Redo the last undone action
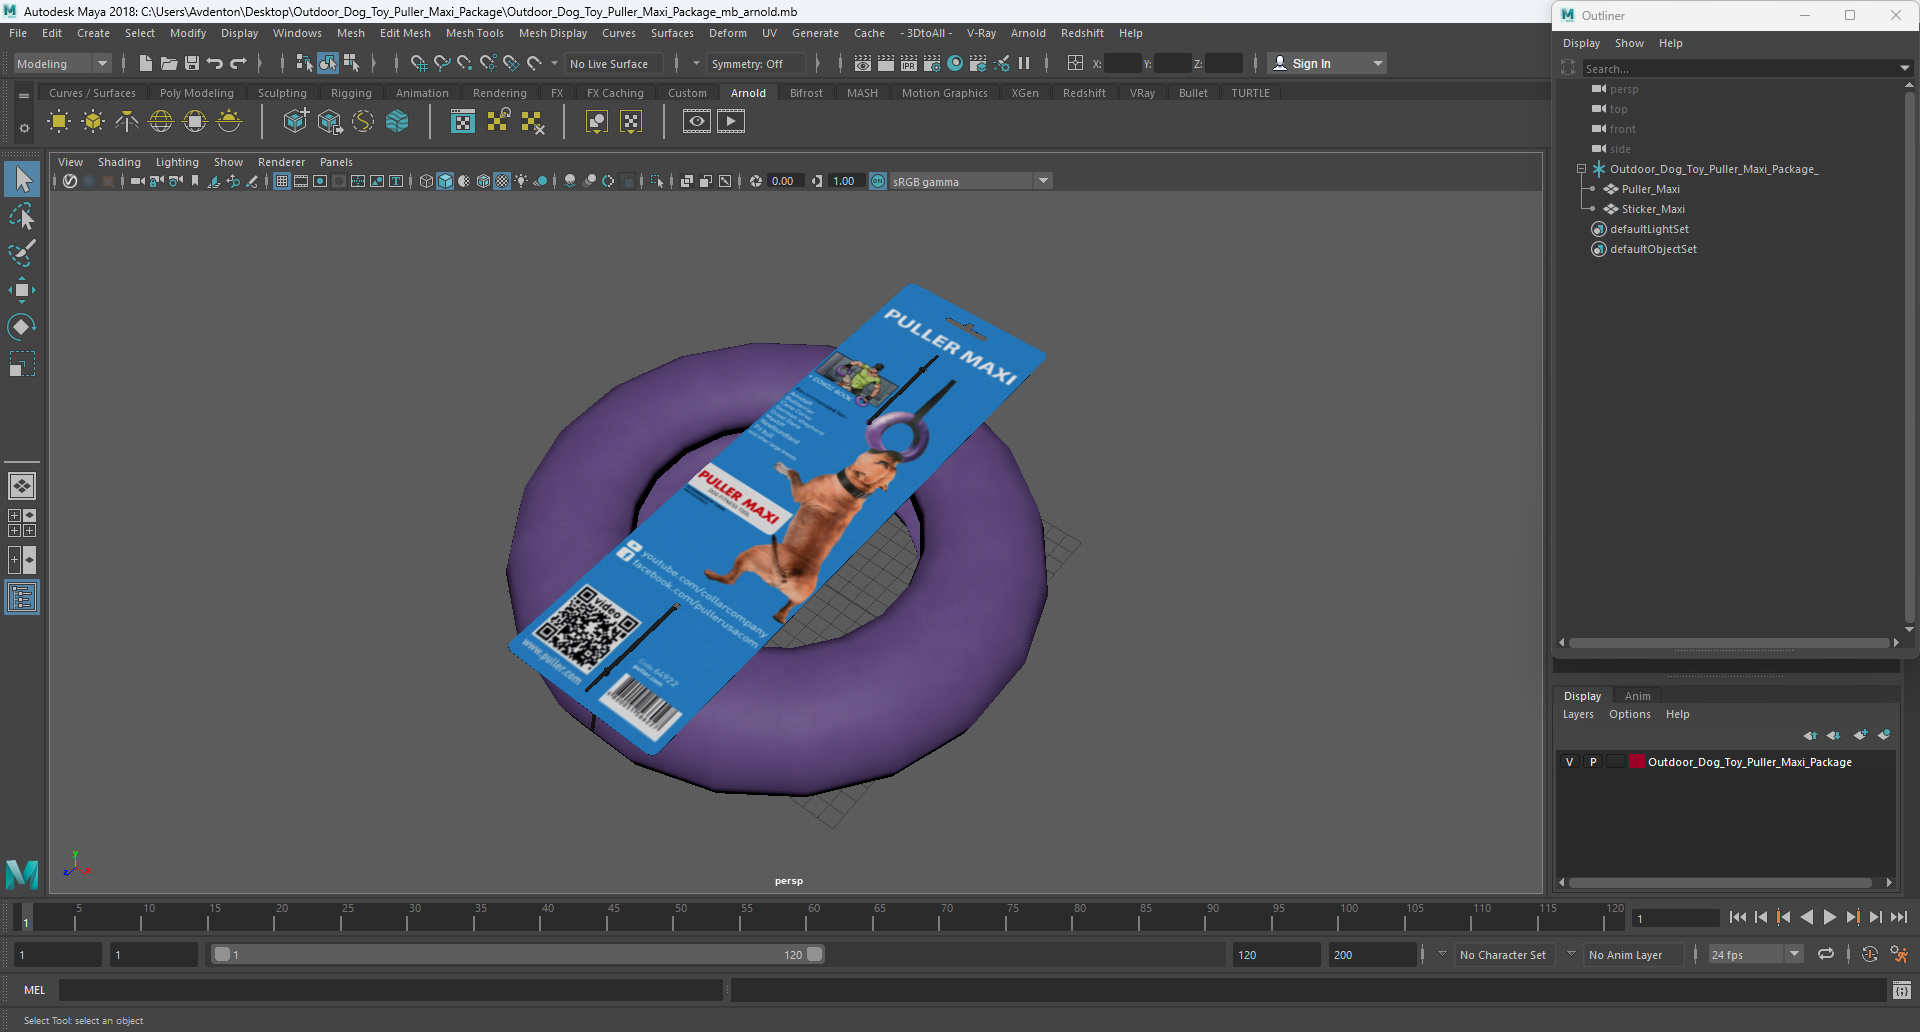The image size is (1920, 1032). click(x=238, y=63)
